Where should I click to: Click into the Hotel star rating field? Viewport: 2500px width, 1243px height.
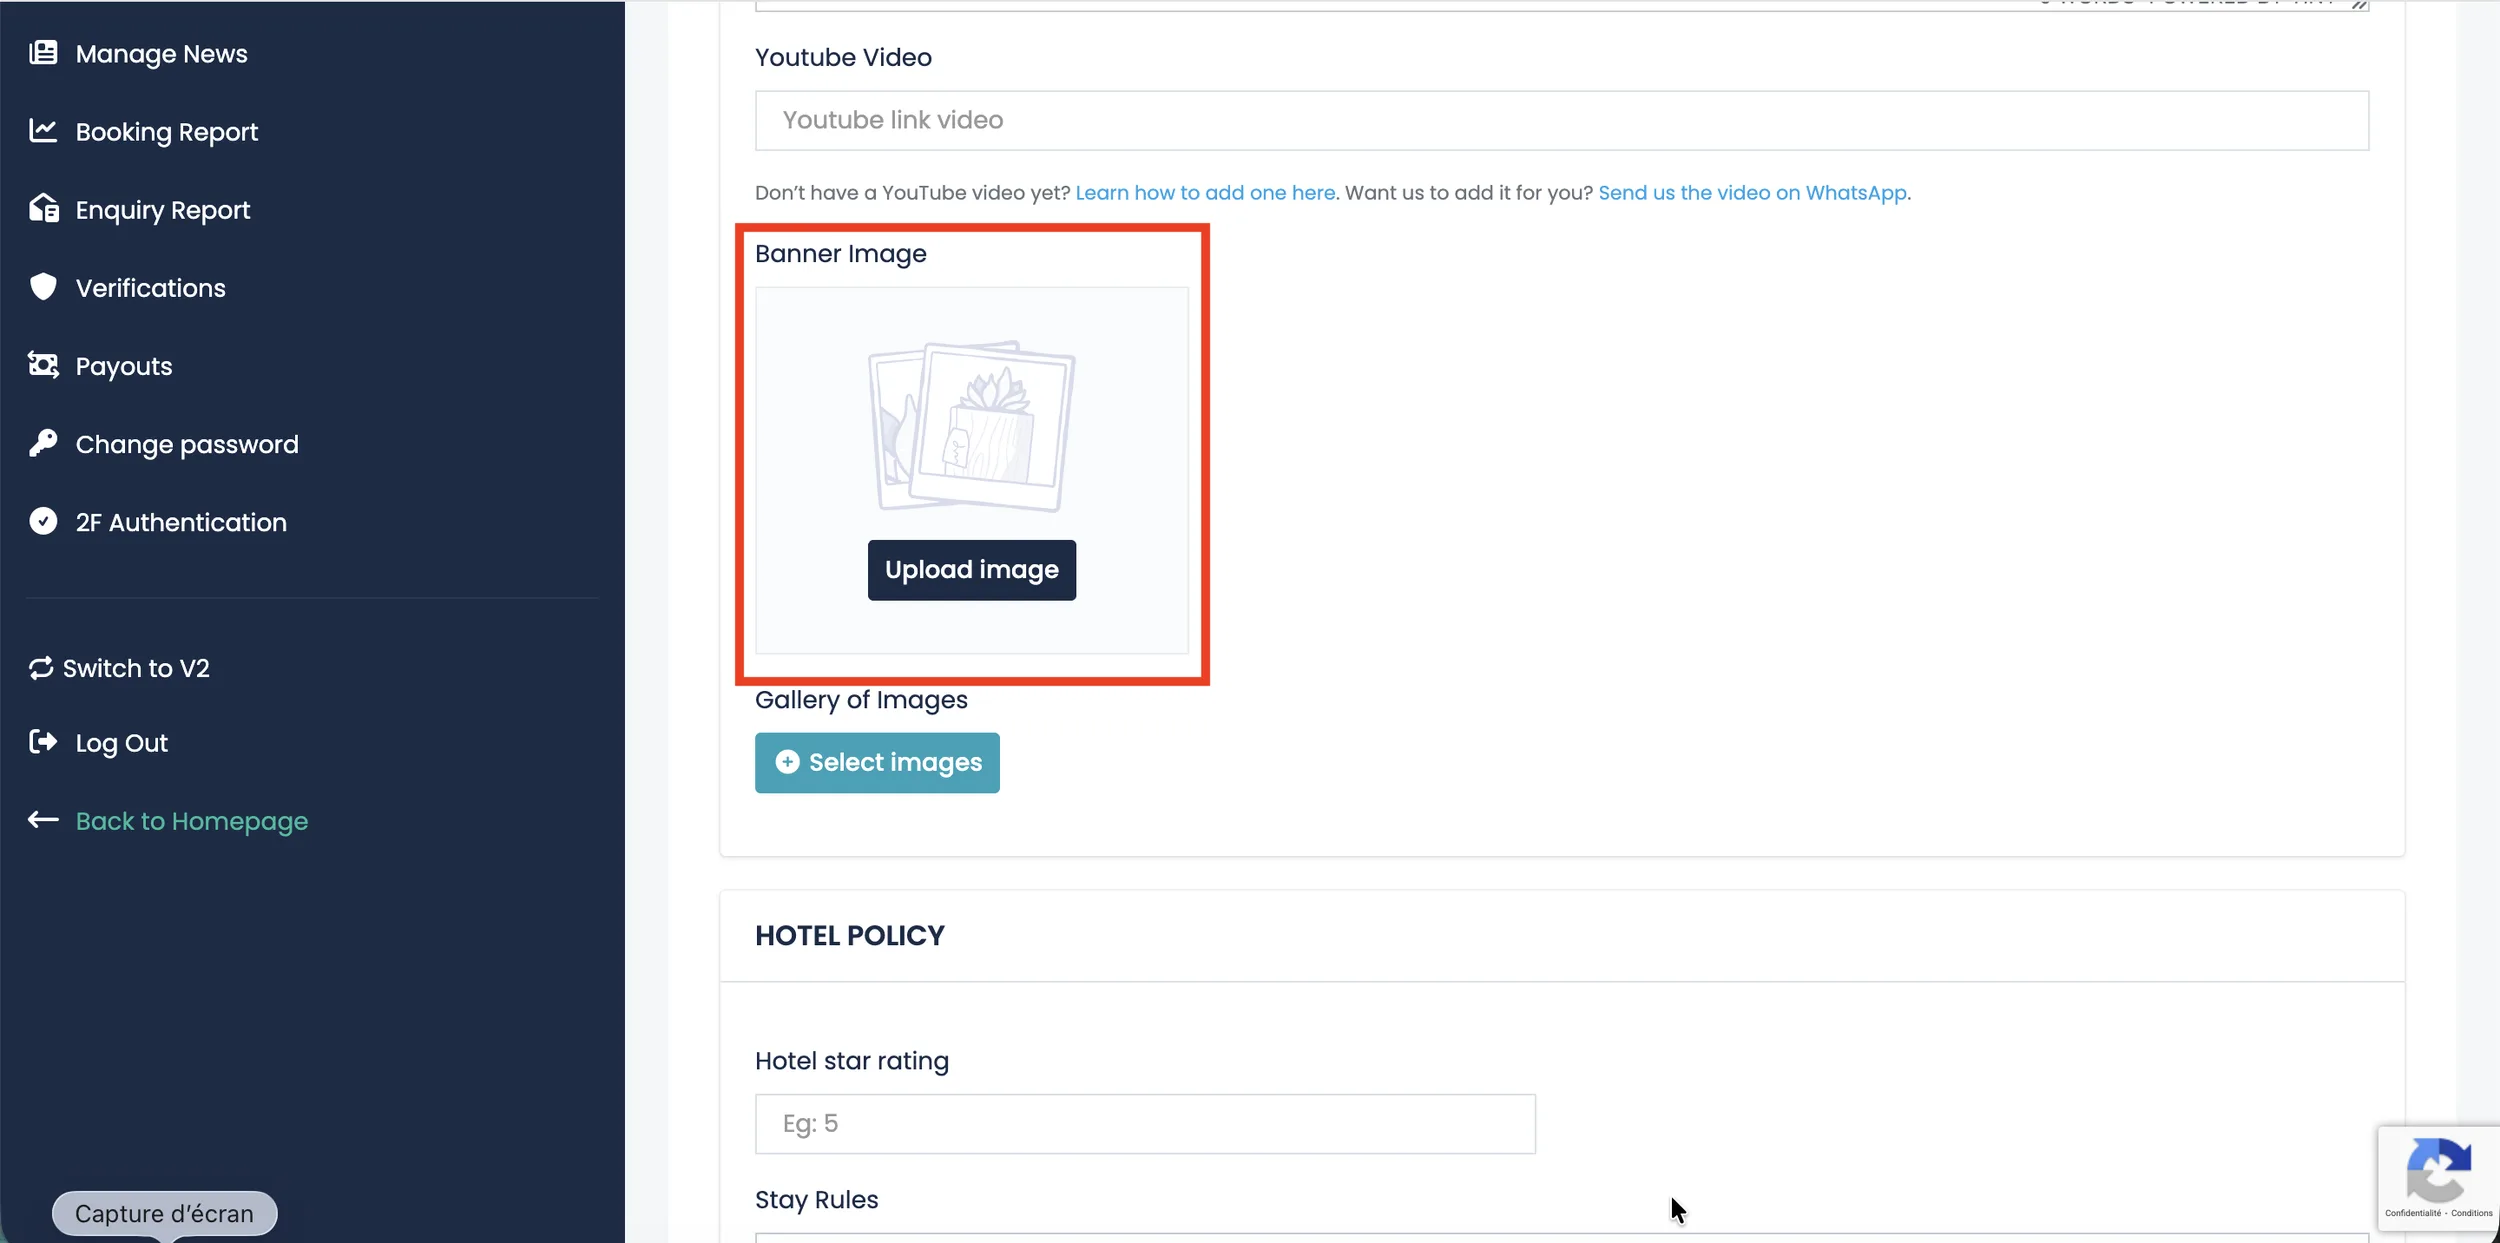click(1145, 1124)
